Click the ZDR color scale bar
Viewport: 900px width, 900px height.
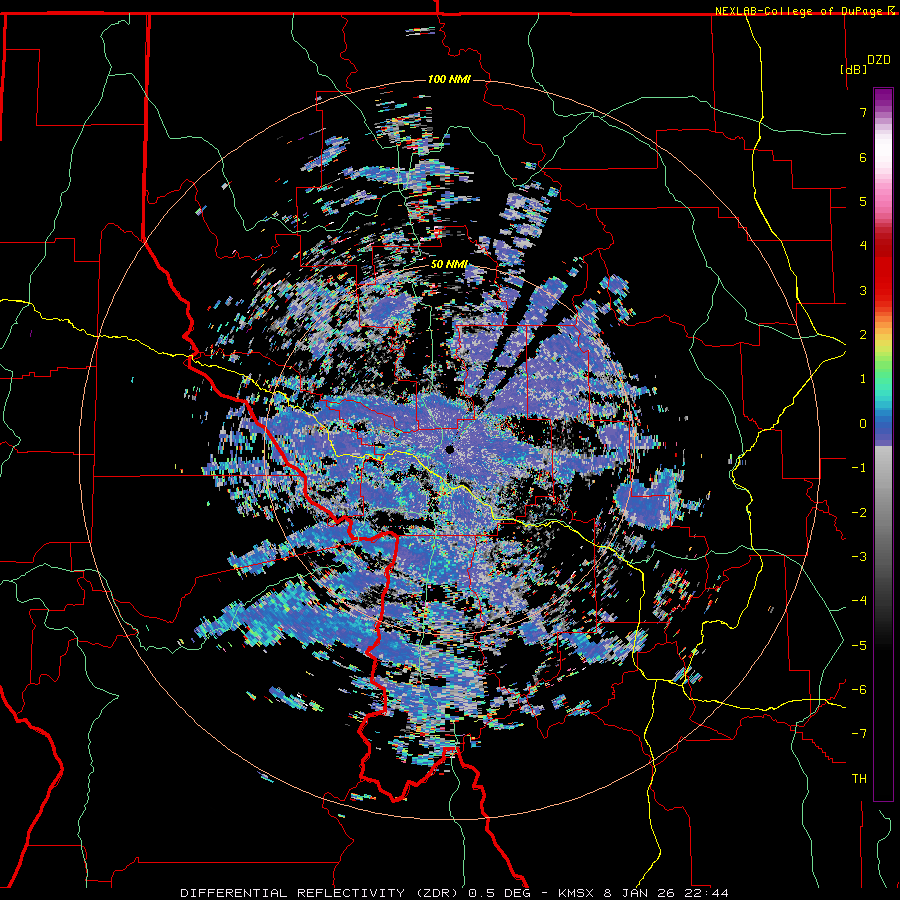point(883,444)
